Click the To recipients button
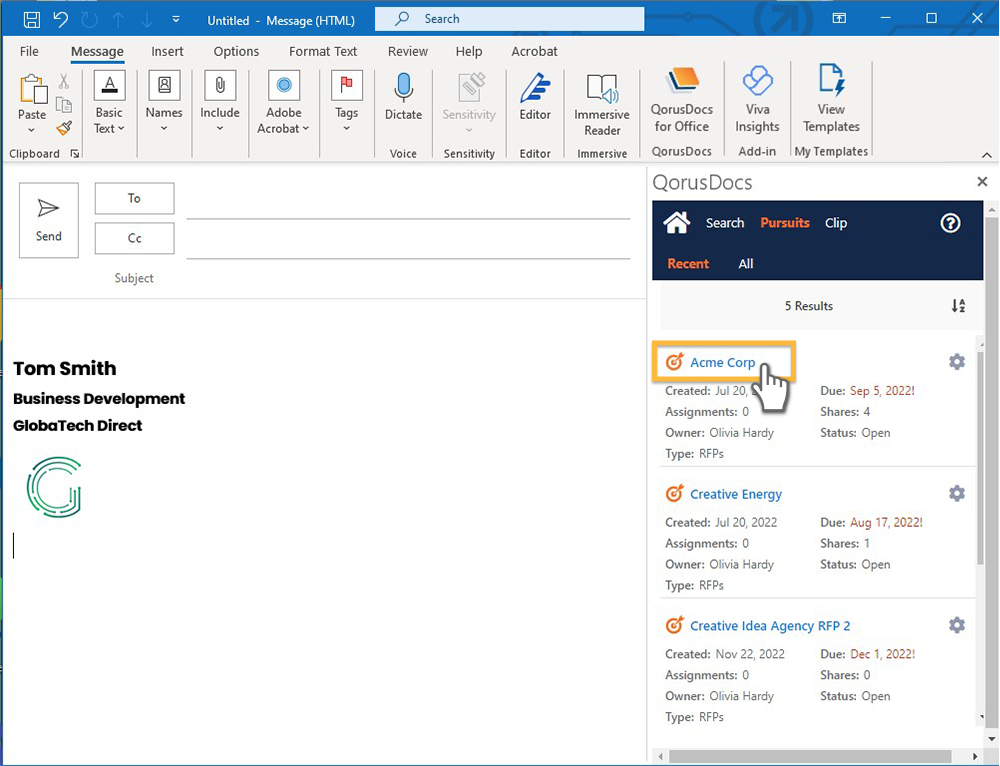 tap(134, 198)
